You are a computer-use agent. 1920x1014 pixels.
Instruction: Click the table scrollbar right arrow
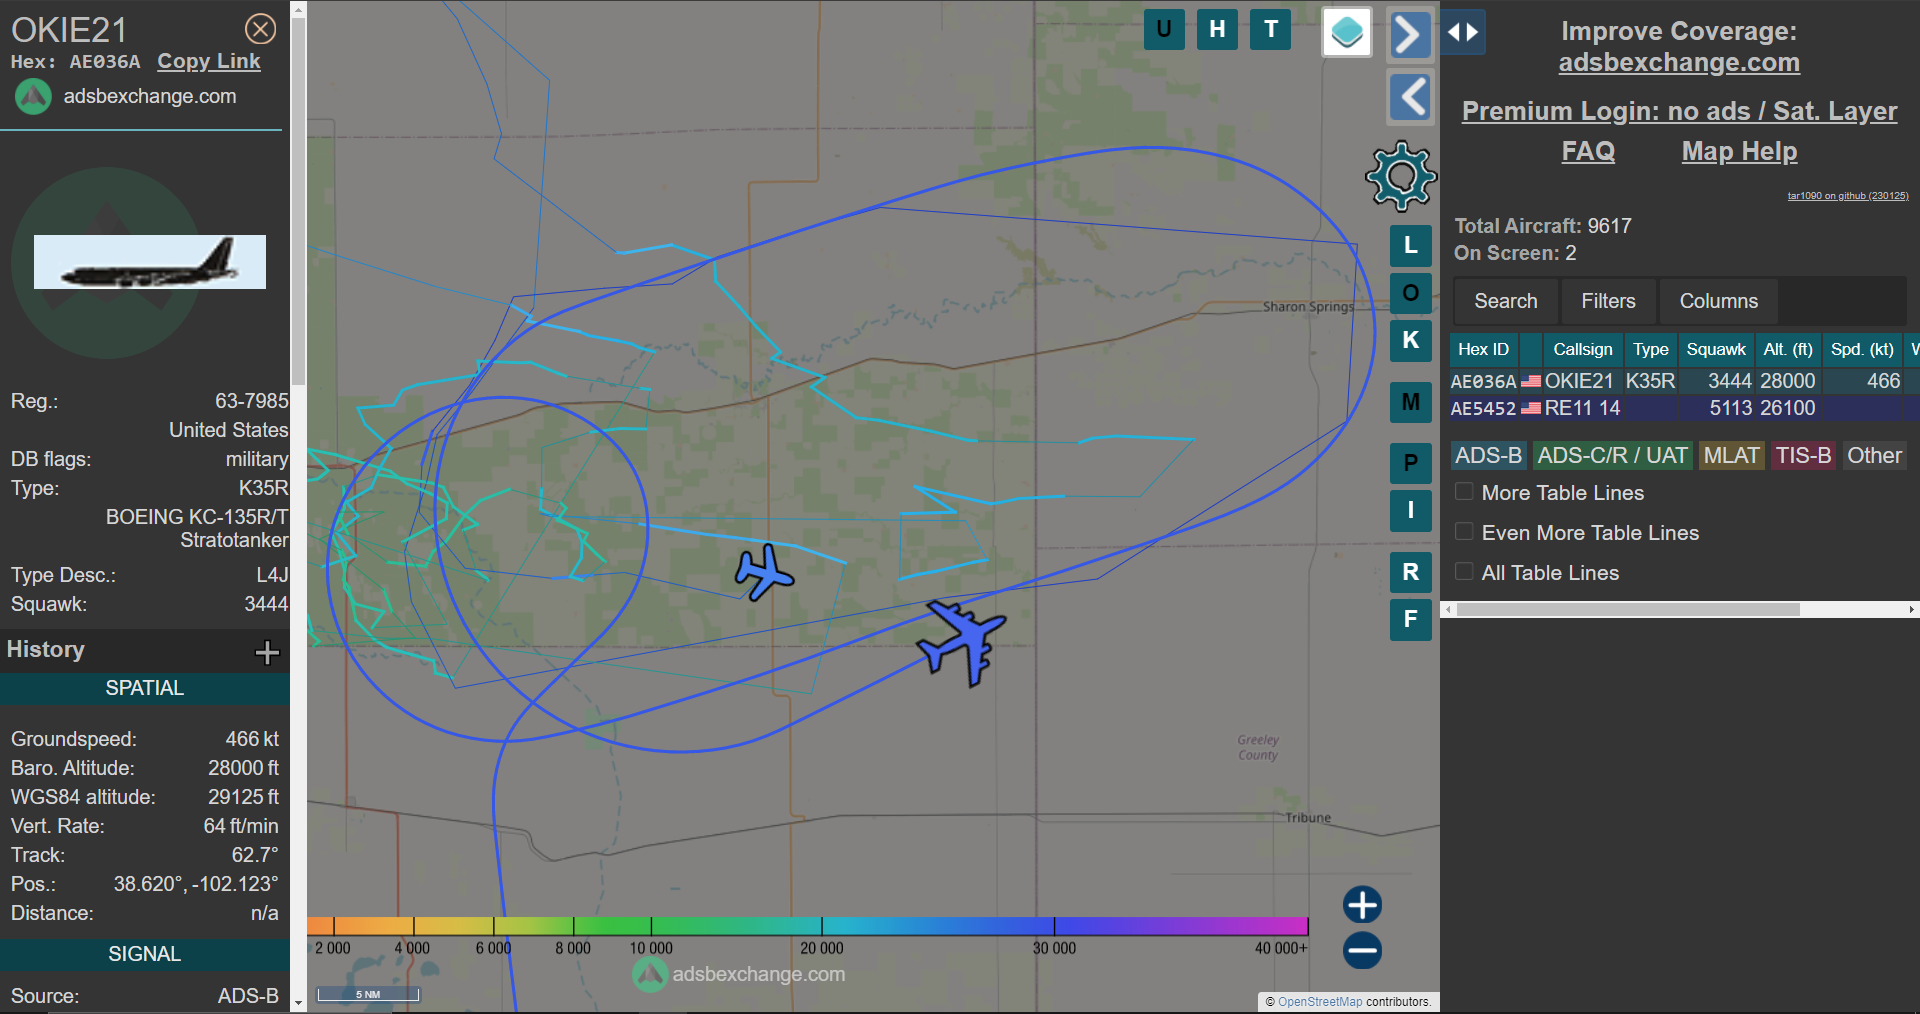point(1912,609)
